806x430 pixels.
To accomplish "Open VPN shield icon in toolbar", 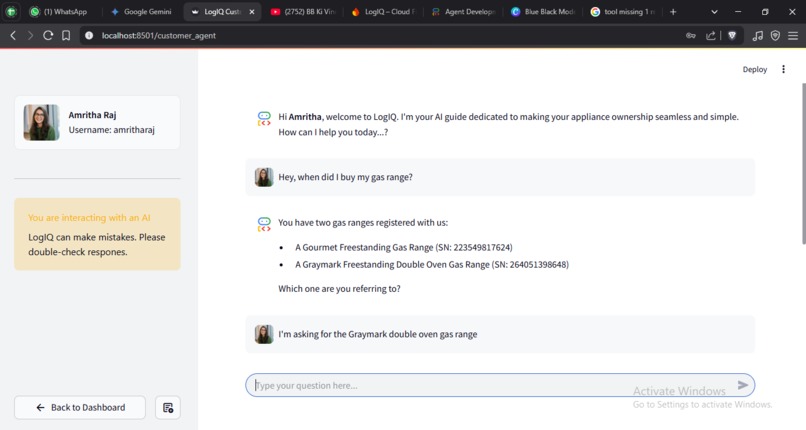I will point(775,35).
